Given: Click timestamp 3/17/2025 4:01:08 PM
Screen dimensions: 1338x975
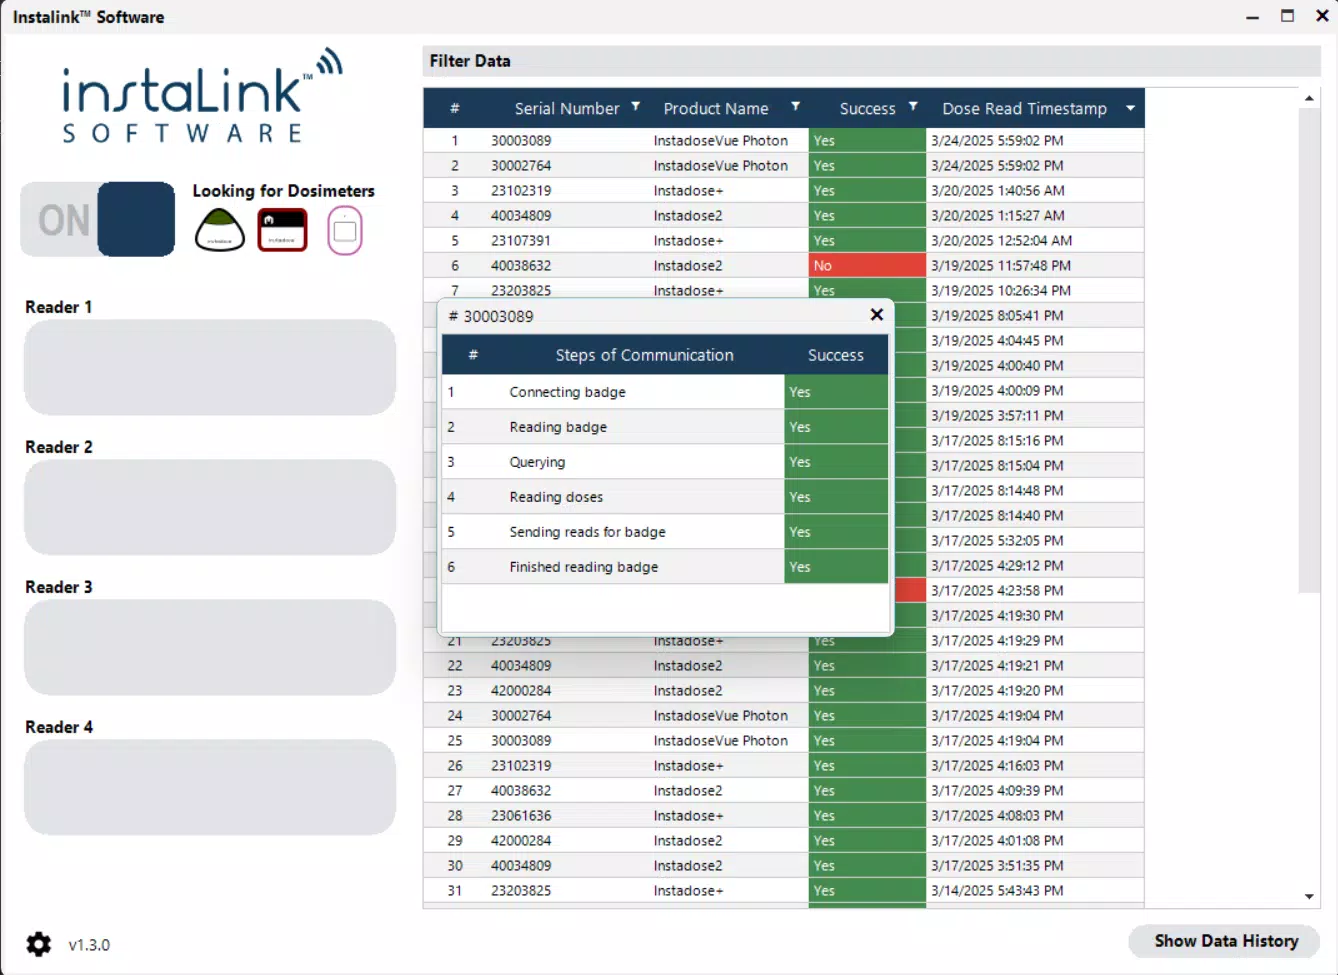Looking at the screenshot, I should [x=997, y=841].
